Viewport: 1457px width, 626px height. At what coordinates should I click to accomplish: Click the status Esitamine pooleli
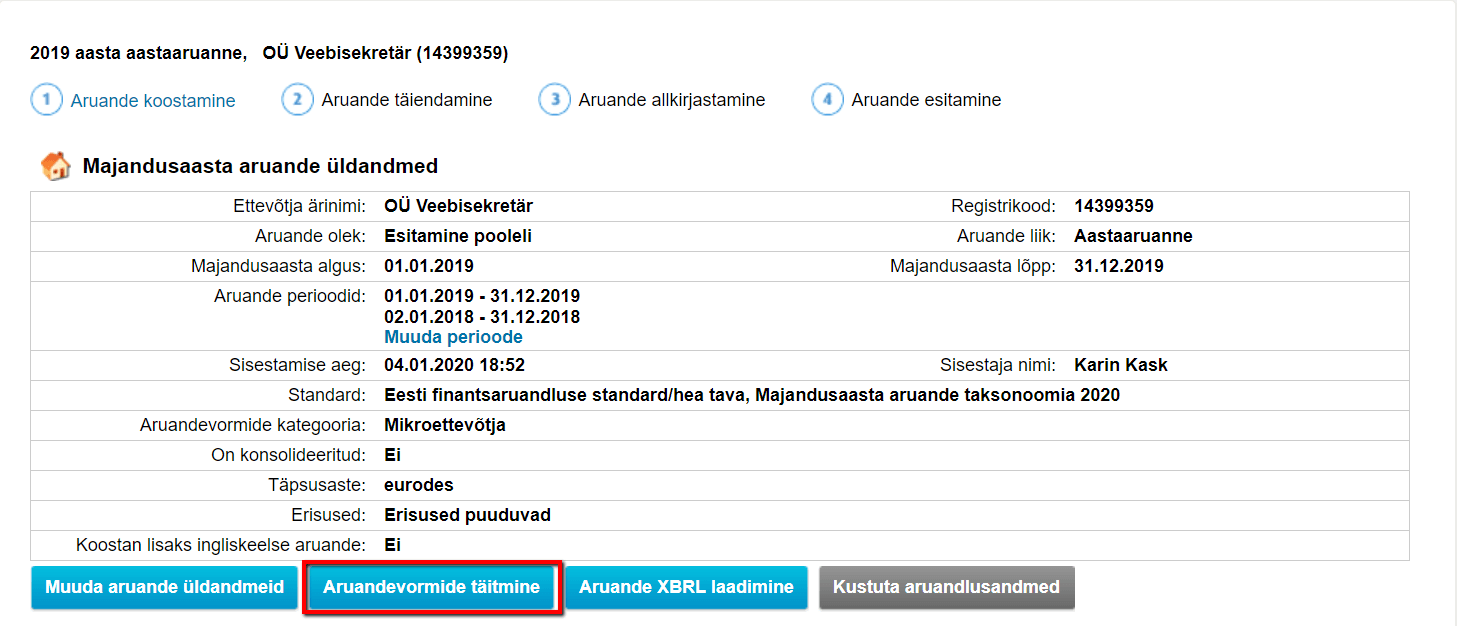458,237
